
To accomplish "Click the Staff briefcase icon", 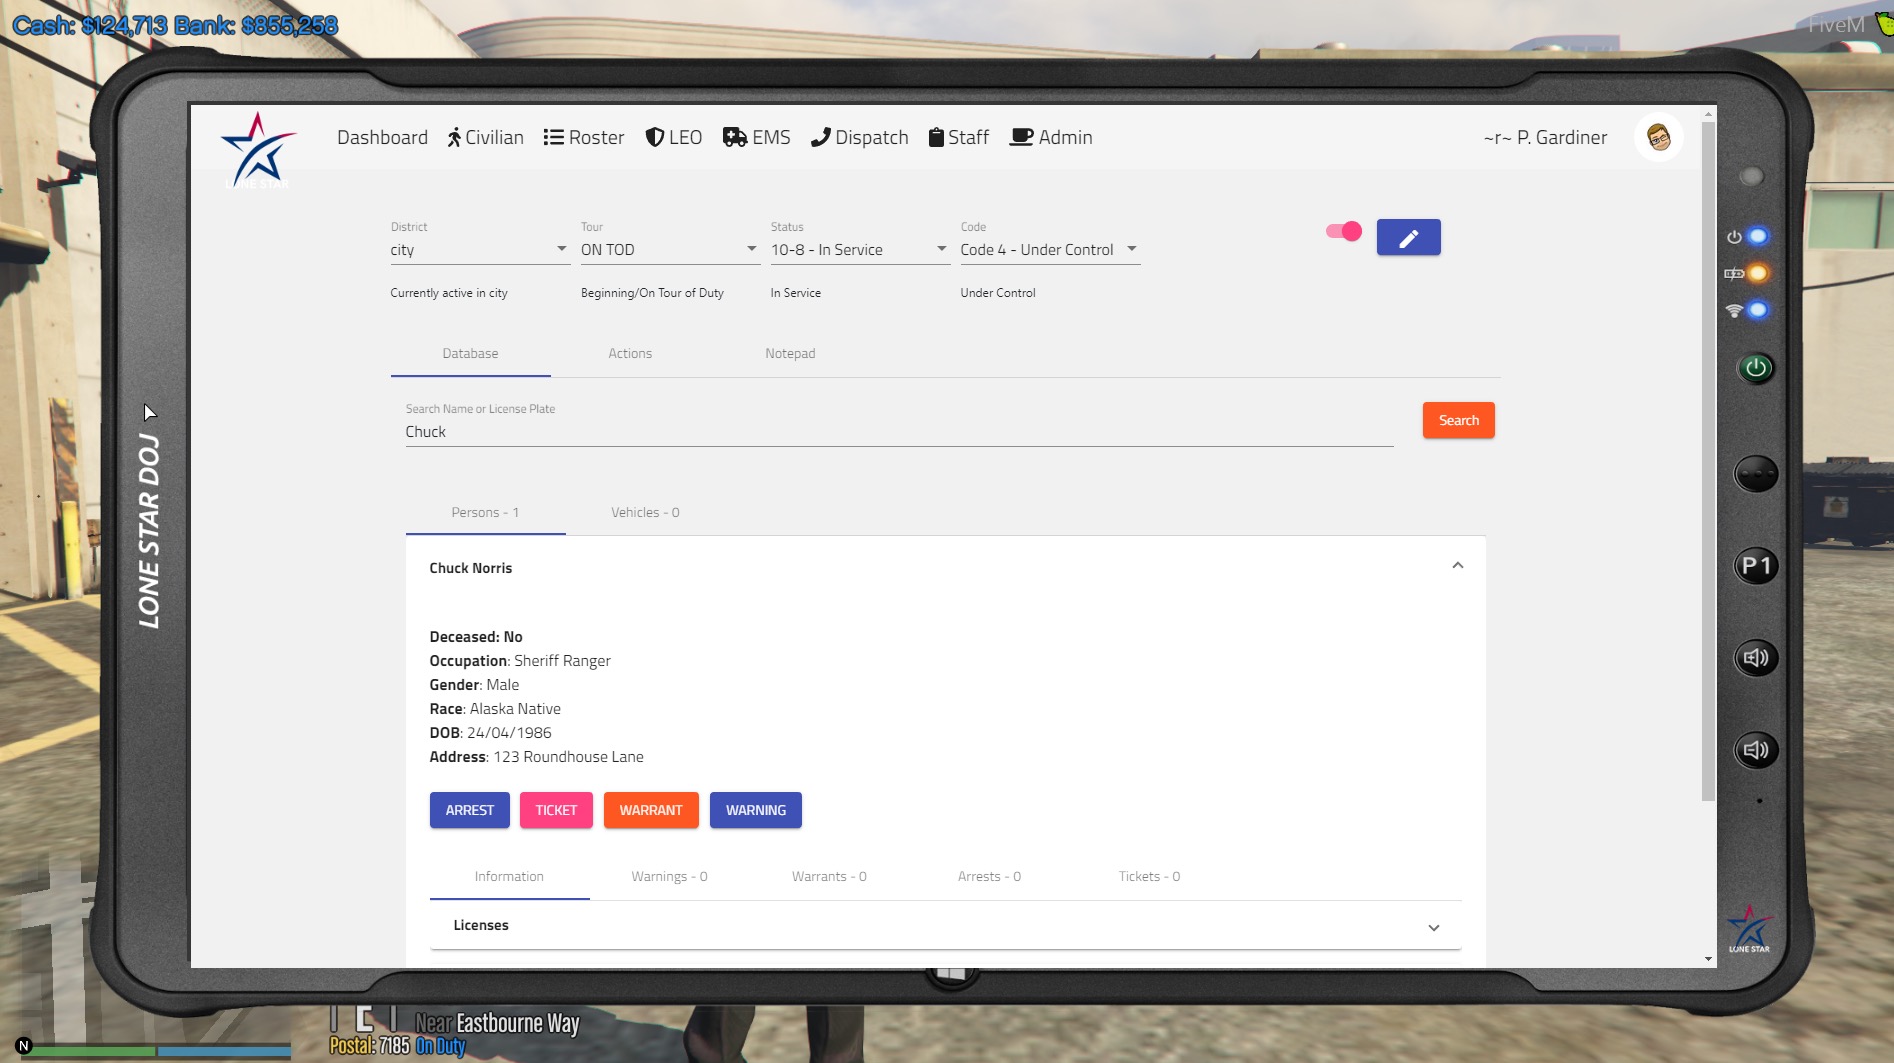I will 936,137.
